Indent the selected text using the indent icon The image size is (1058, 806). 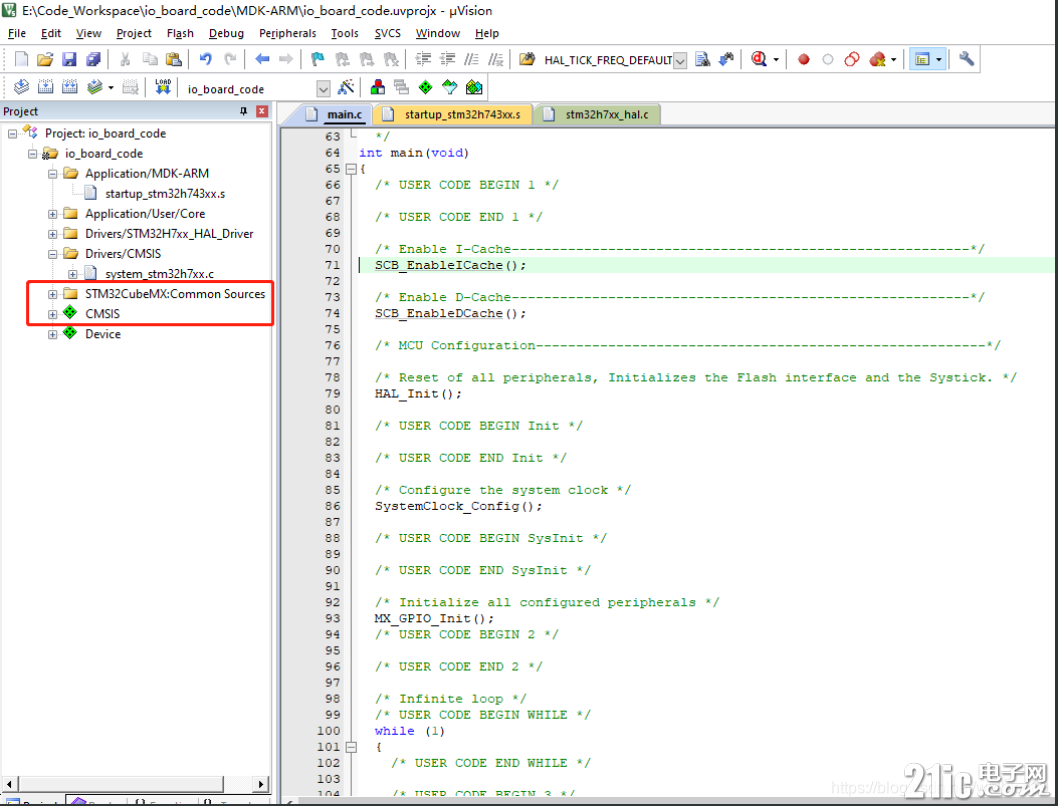point(423,59)
